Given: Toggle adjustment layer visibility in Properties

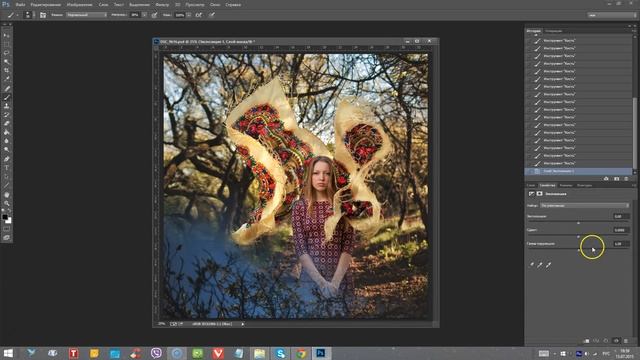Looking at the screenshot, I should click(x=616, y=341).
